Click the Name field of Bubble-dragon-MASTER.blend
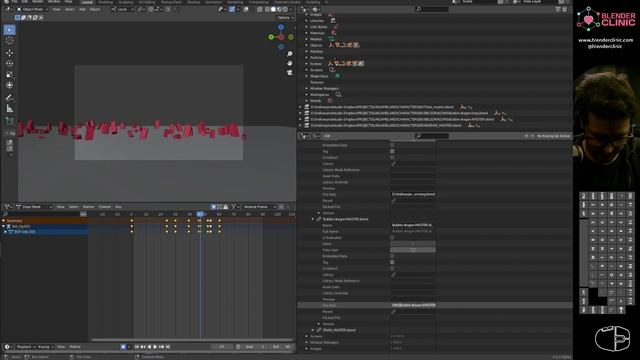640x360 pixels. [x=413, y=225]
